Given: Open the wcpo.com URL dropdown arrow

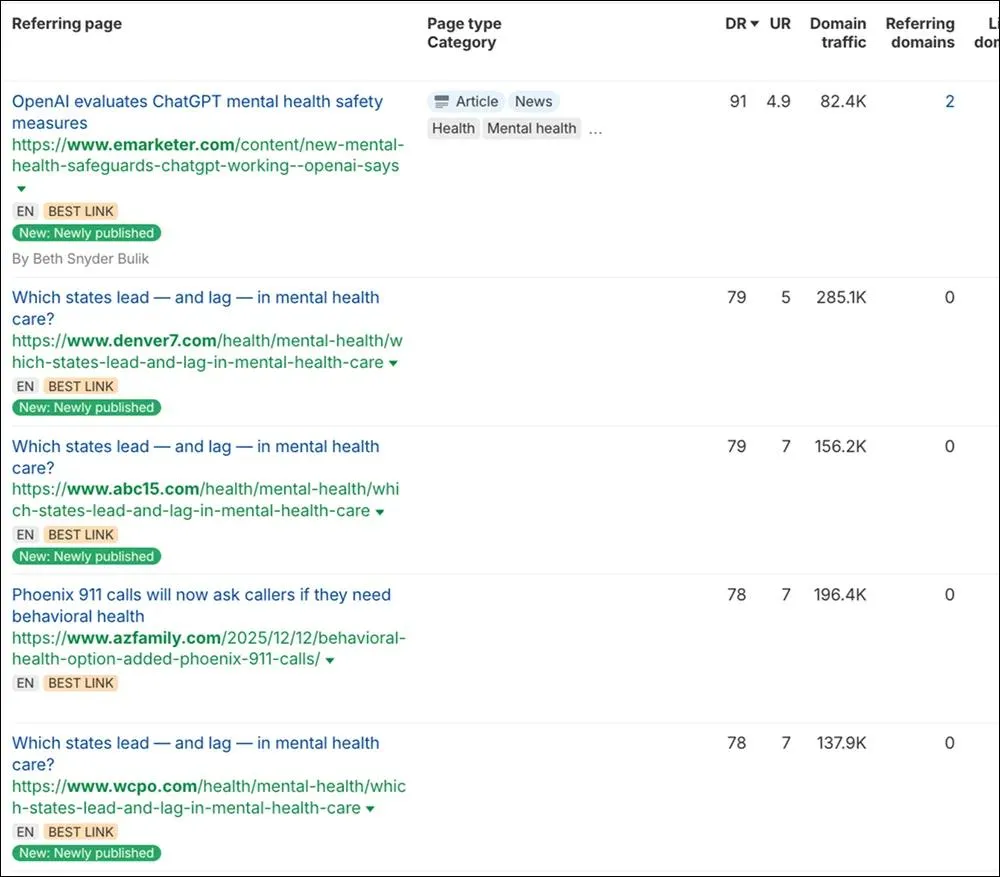Looking at the screenshot, I should (x=370, y=809).
